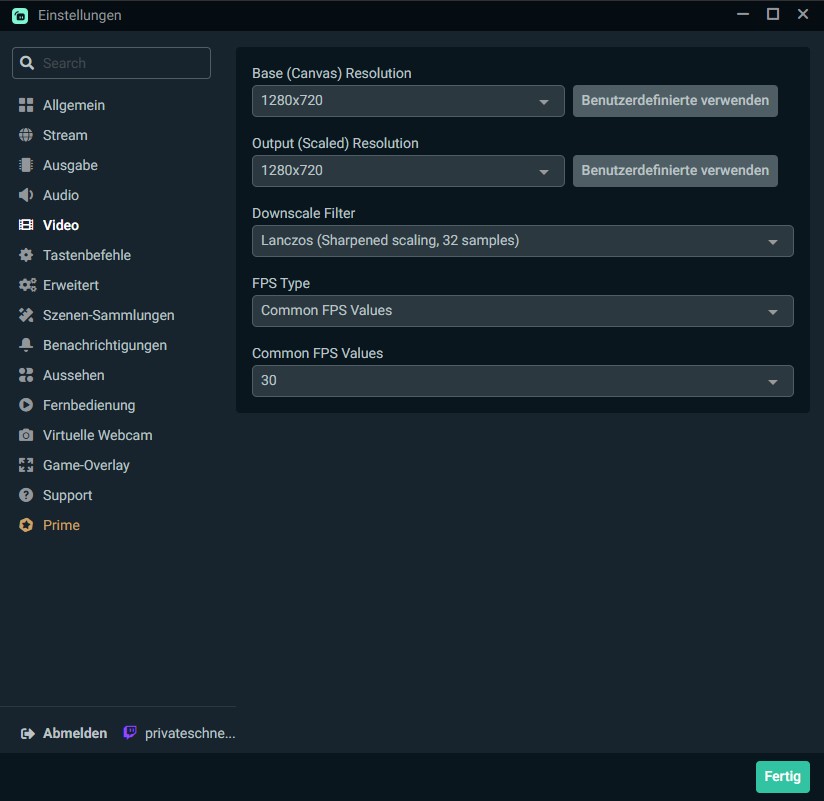
Task: Switch to the Erweitert settings section
Action: 70,285
